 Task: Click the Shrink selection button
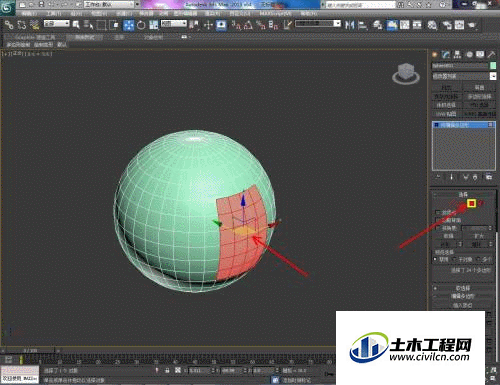[x=448, y=236]
